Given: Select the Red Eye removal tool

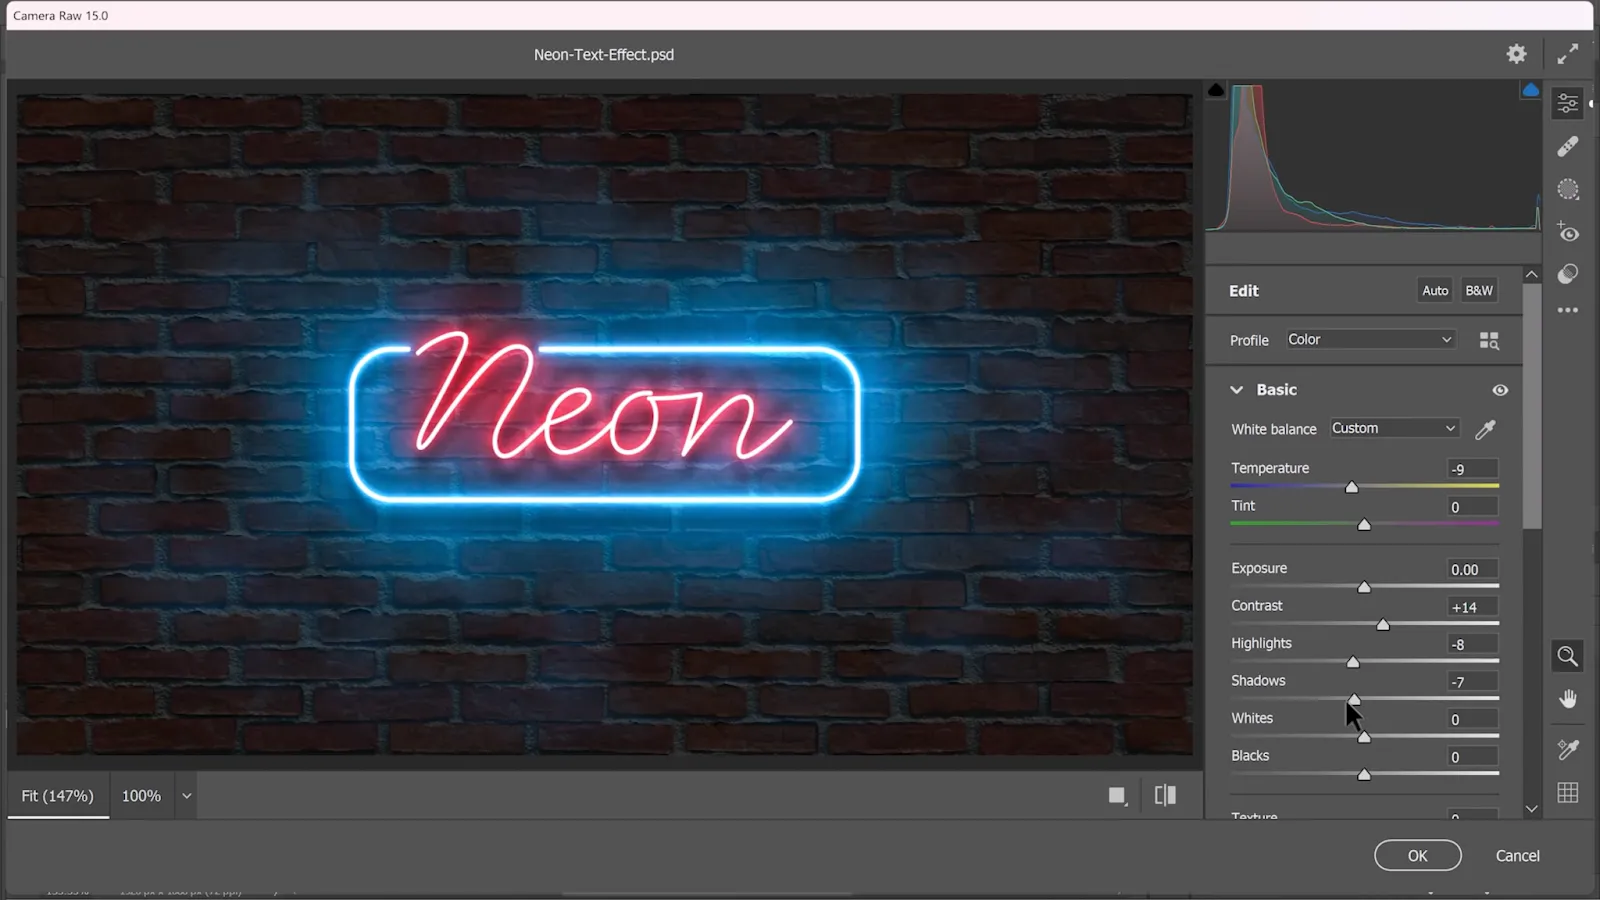Looking at the screenshot, I should (x=1567, y=233).
